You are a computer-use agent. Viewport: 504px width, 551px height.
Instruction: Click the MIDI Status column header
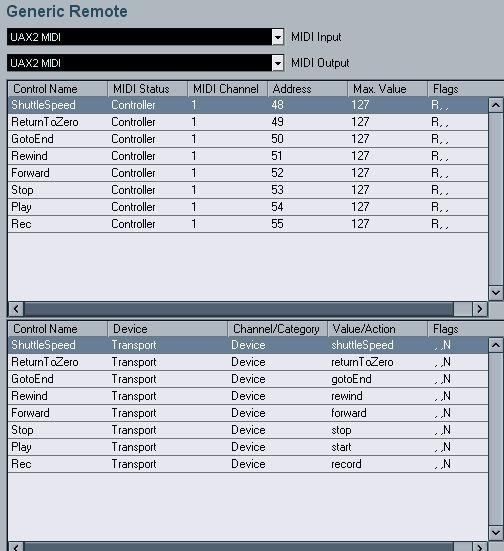(148, 89)
